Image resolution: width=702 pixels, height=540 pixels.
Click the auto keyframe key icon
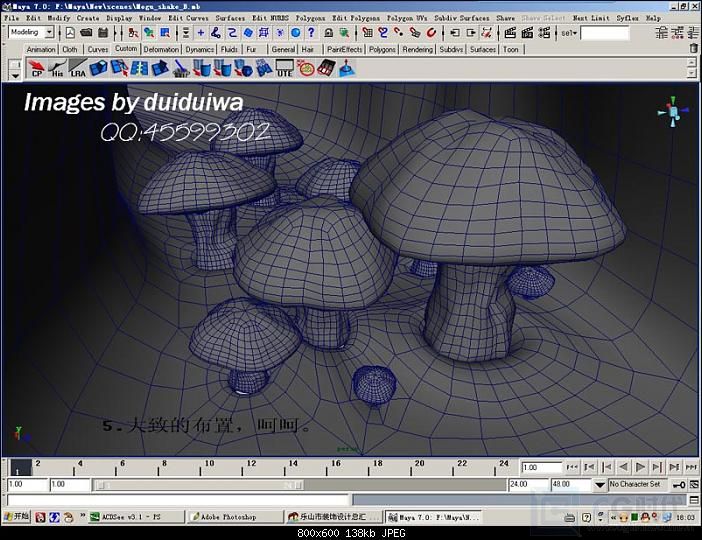tap(679, 485)
